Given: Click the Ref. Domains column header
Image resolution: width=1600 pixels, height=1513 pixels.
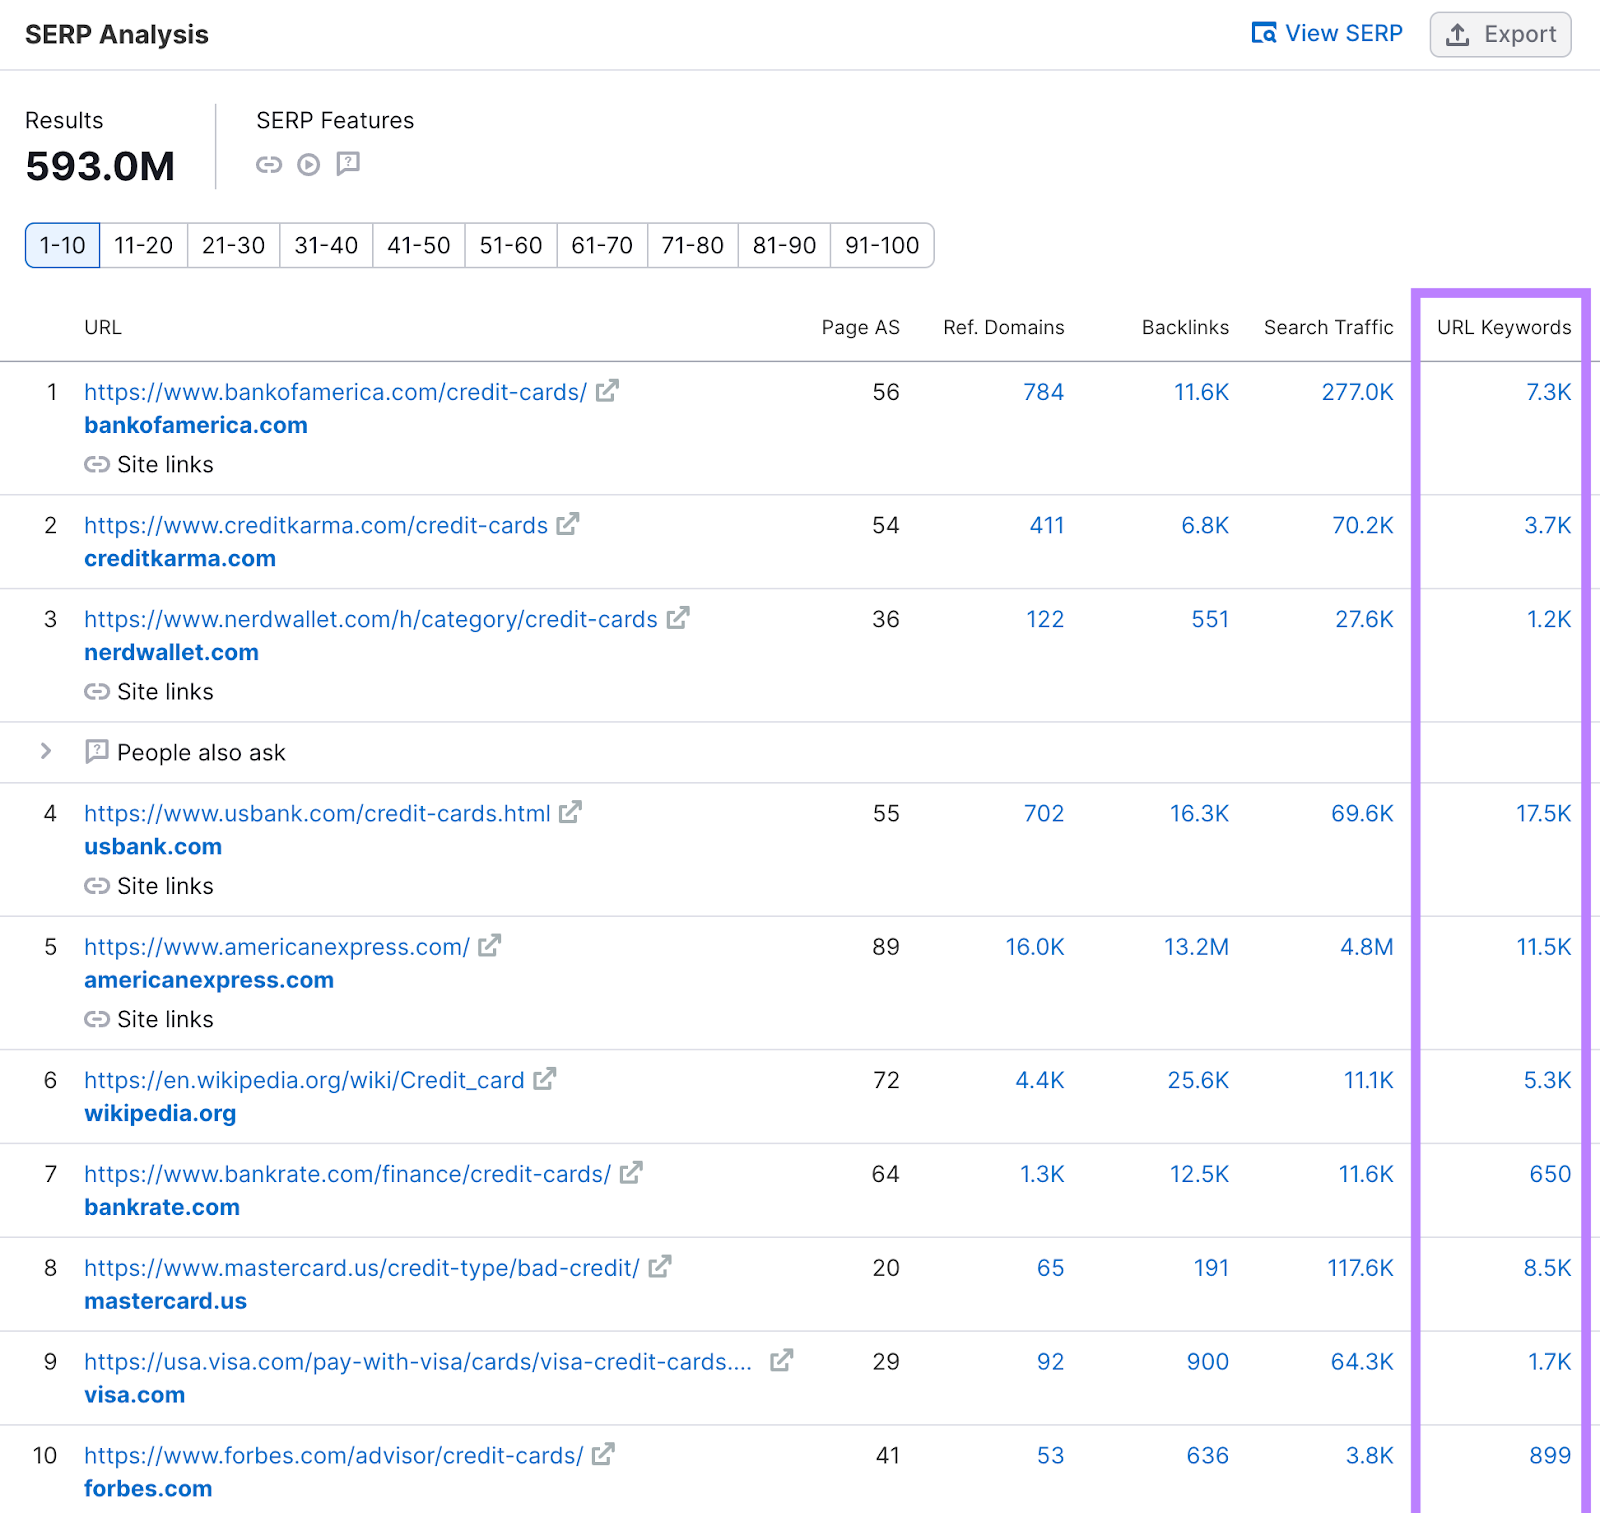Looking at the screenshot, I should [1003, 327].
